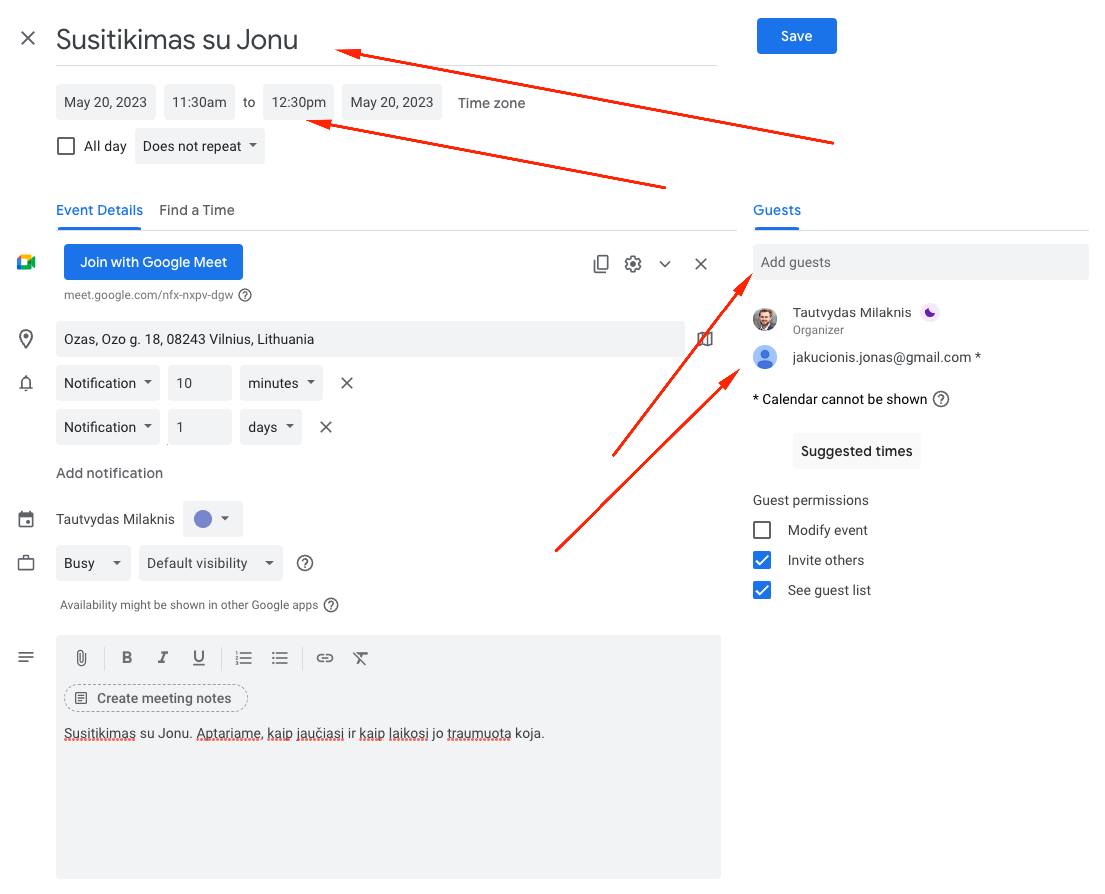
Task: Remove the Google Meet conferencing
Action: tap(700, 264)
